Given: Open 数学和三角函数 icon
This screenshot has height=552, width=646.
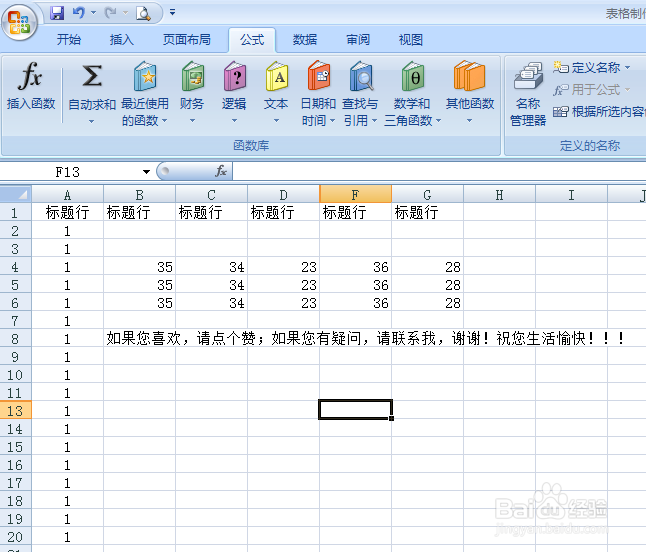Looking at the screenshot, I should (x=412, y=77).
